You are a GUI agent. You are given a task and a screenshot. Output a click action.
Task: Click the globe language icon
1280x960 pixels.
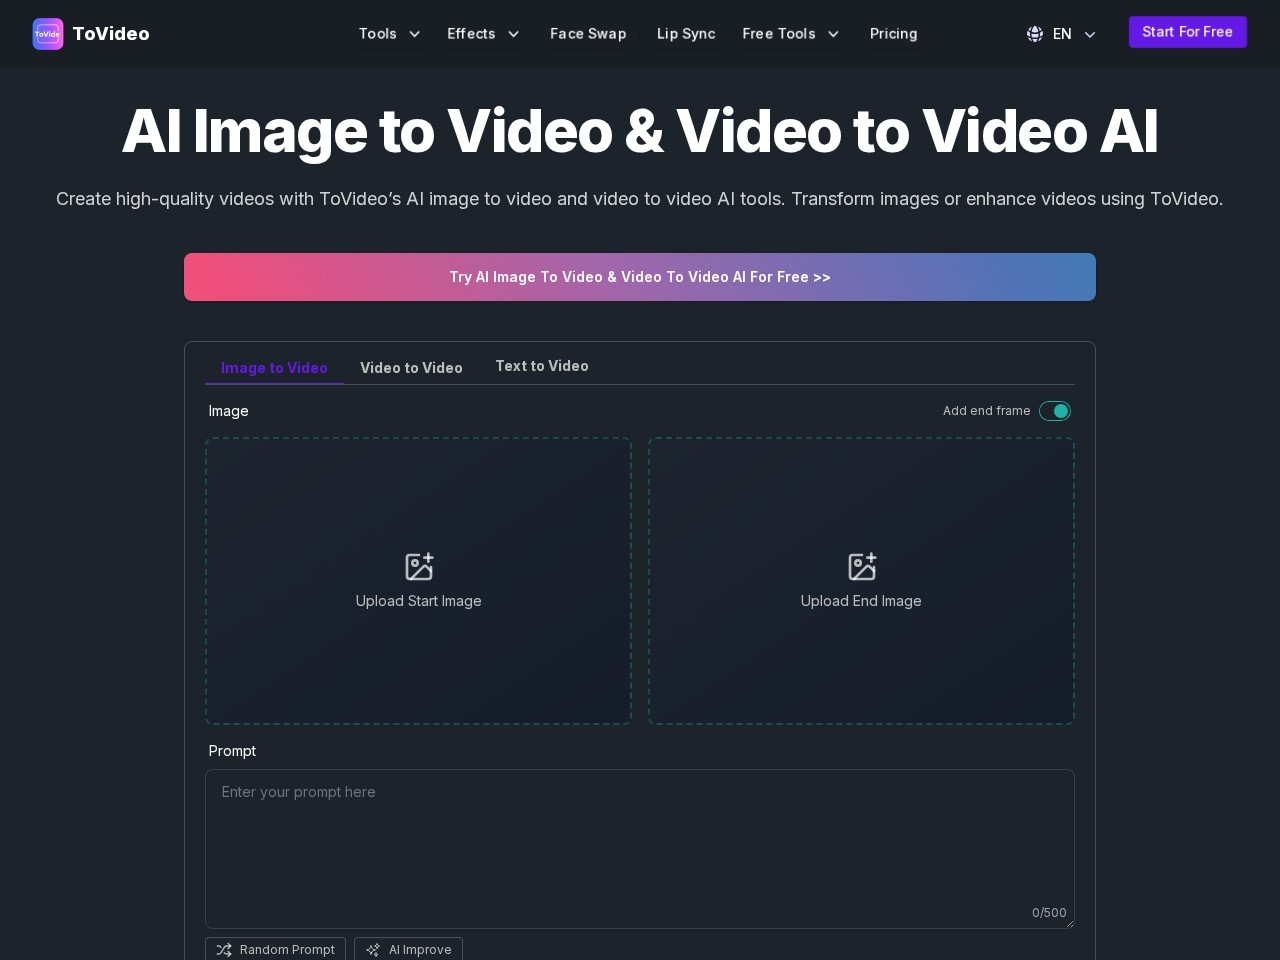coord(1035,33)
